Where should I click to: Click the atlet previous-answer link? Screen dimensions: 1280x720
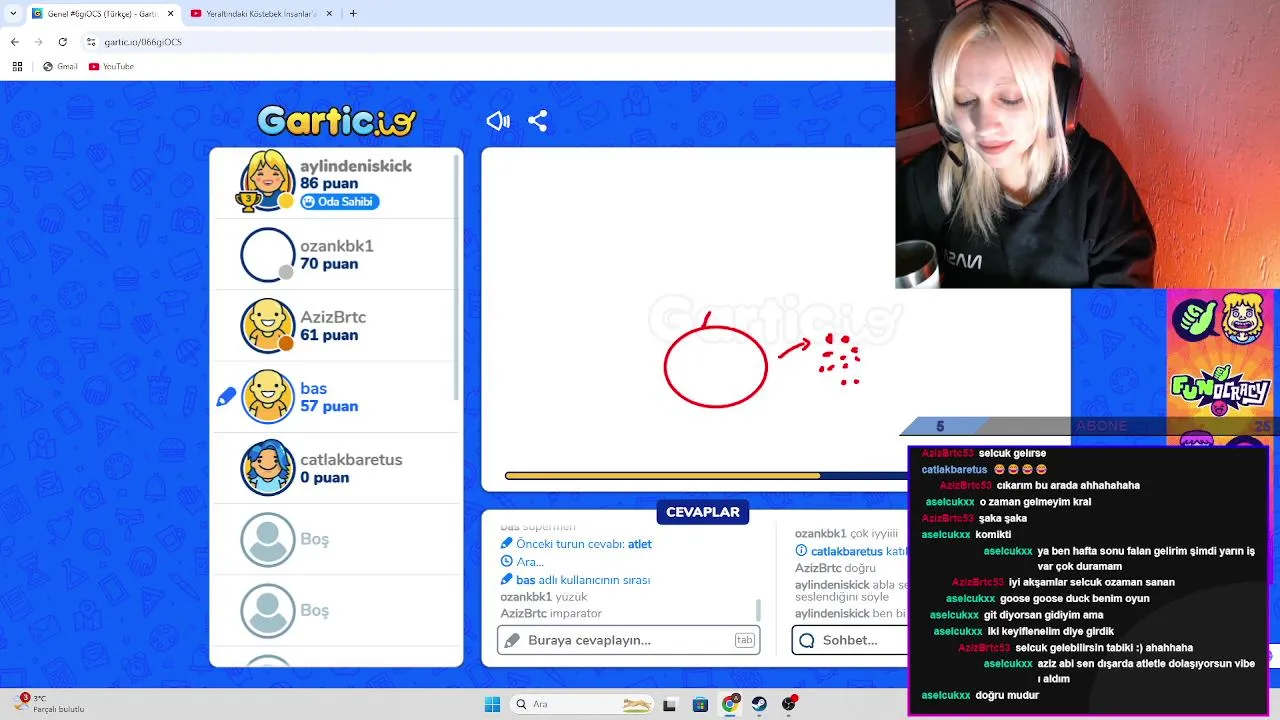click(x=639, y=544)
